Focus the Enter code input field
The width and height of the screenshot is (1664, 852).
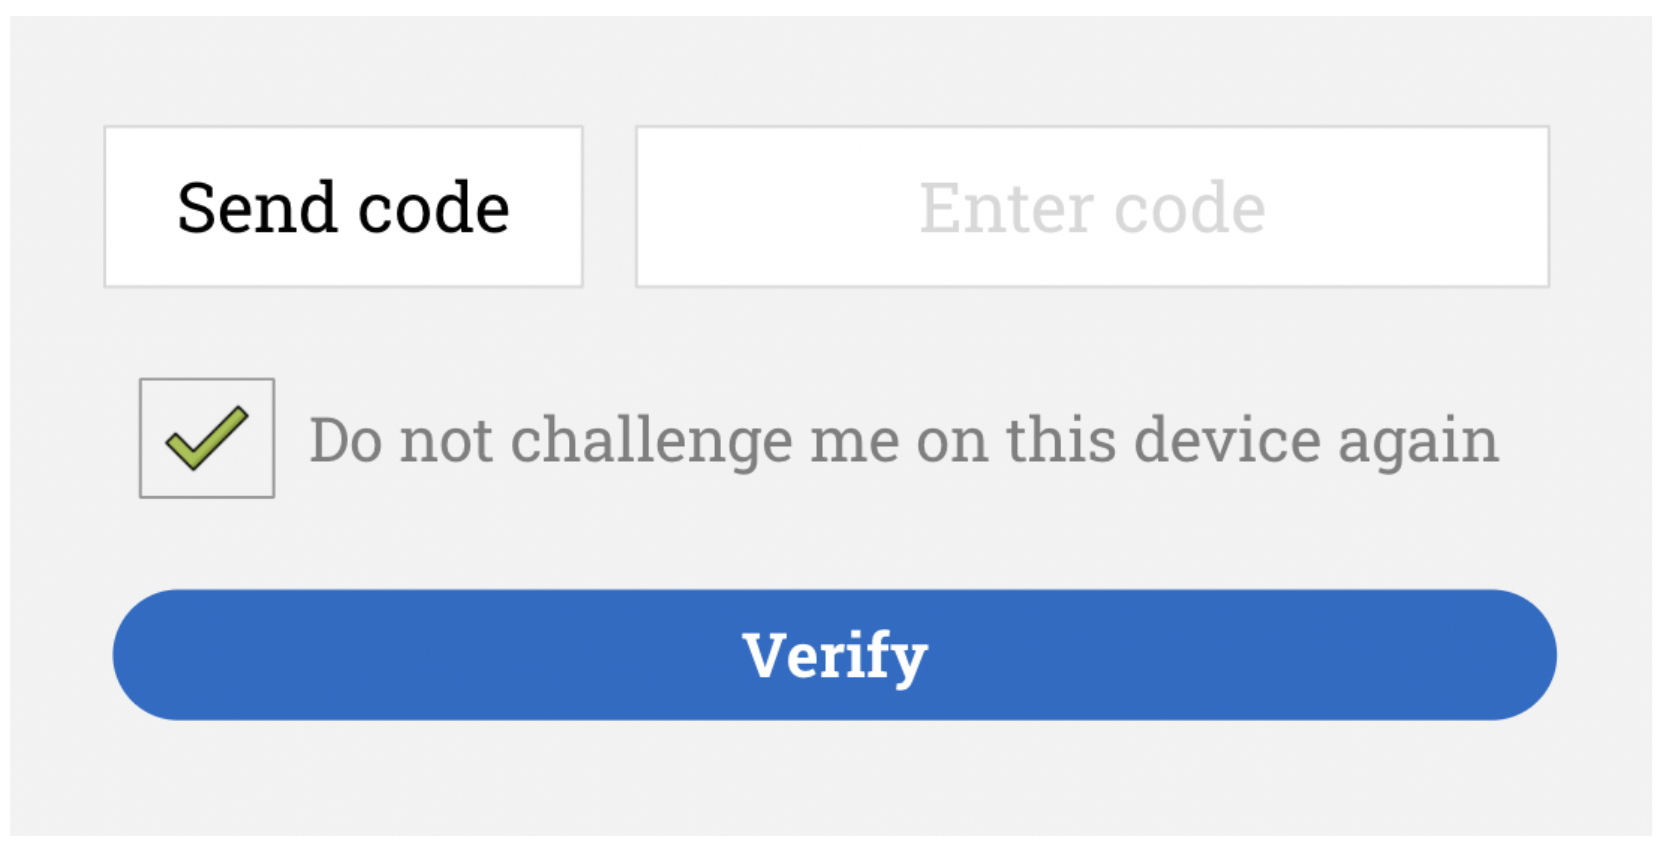click(1092, 207)
